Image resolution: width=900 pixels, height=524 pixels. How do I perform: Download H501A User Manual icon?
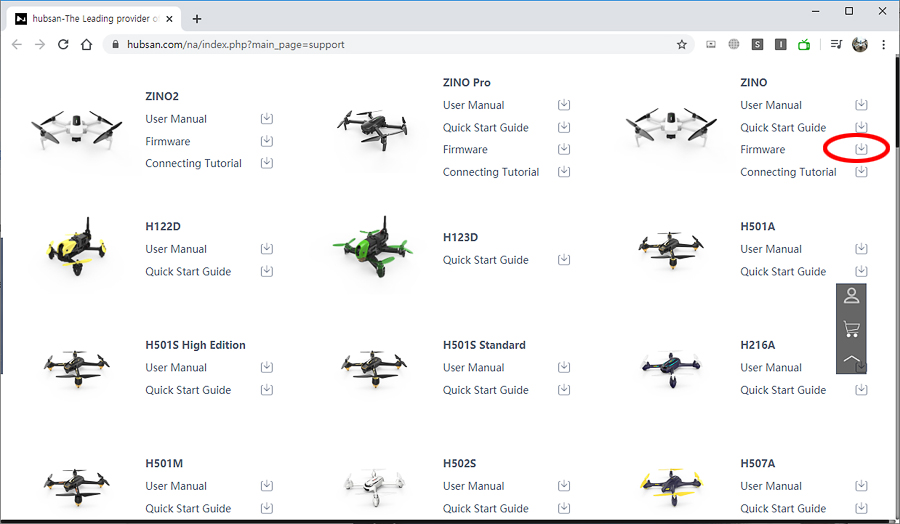pos(862,249)
